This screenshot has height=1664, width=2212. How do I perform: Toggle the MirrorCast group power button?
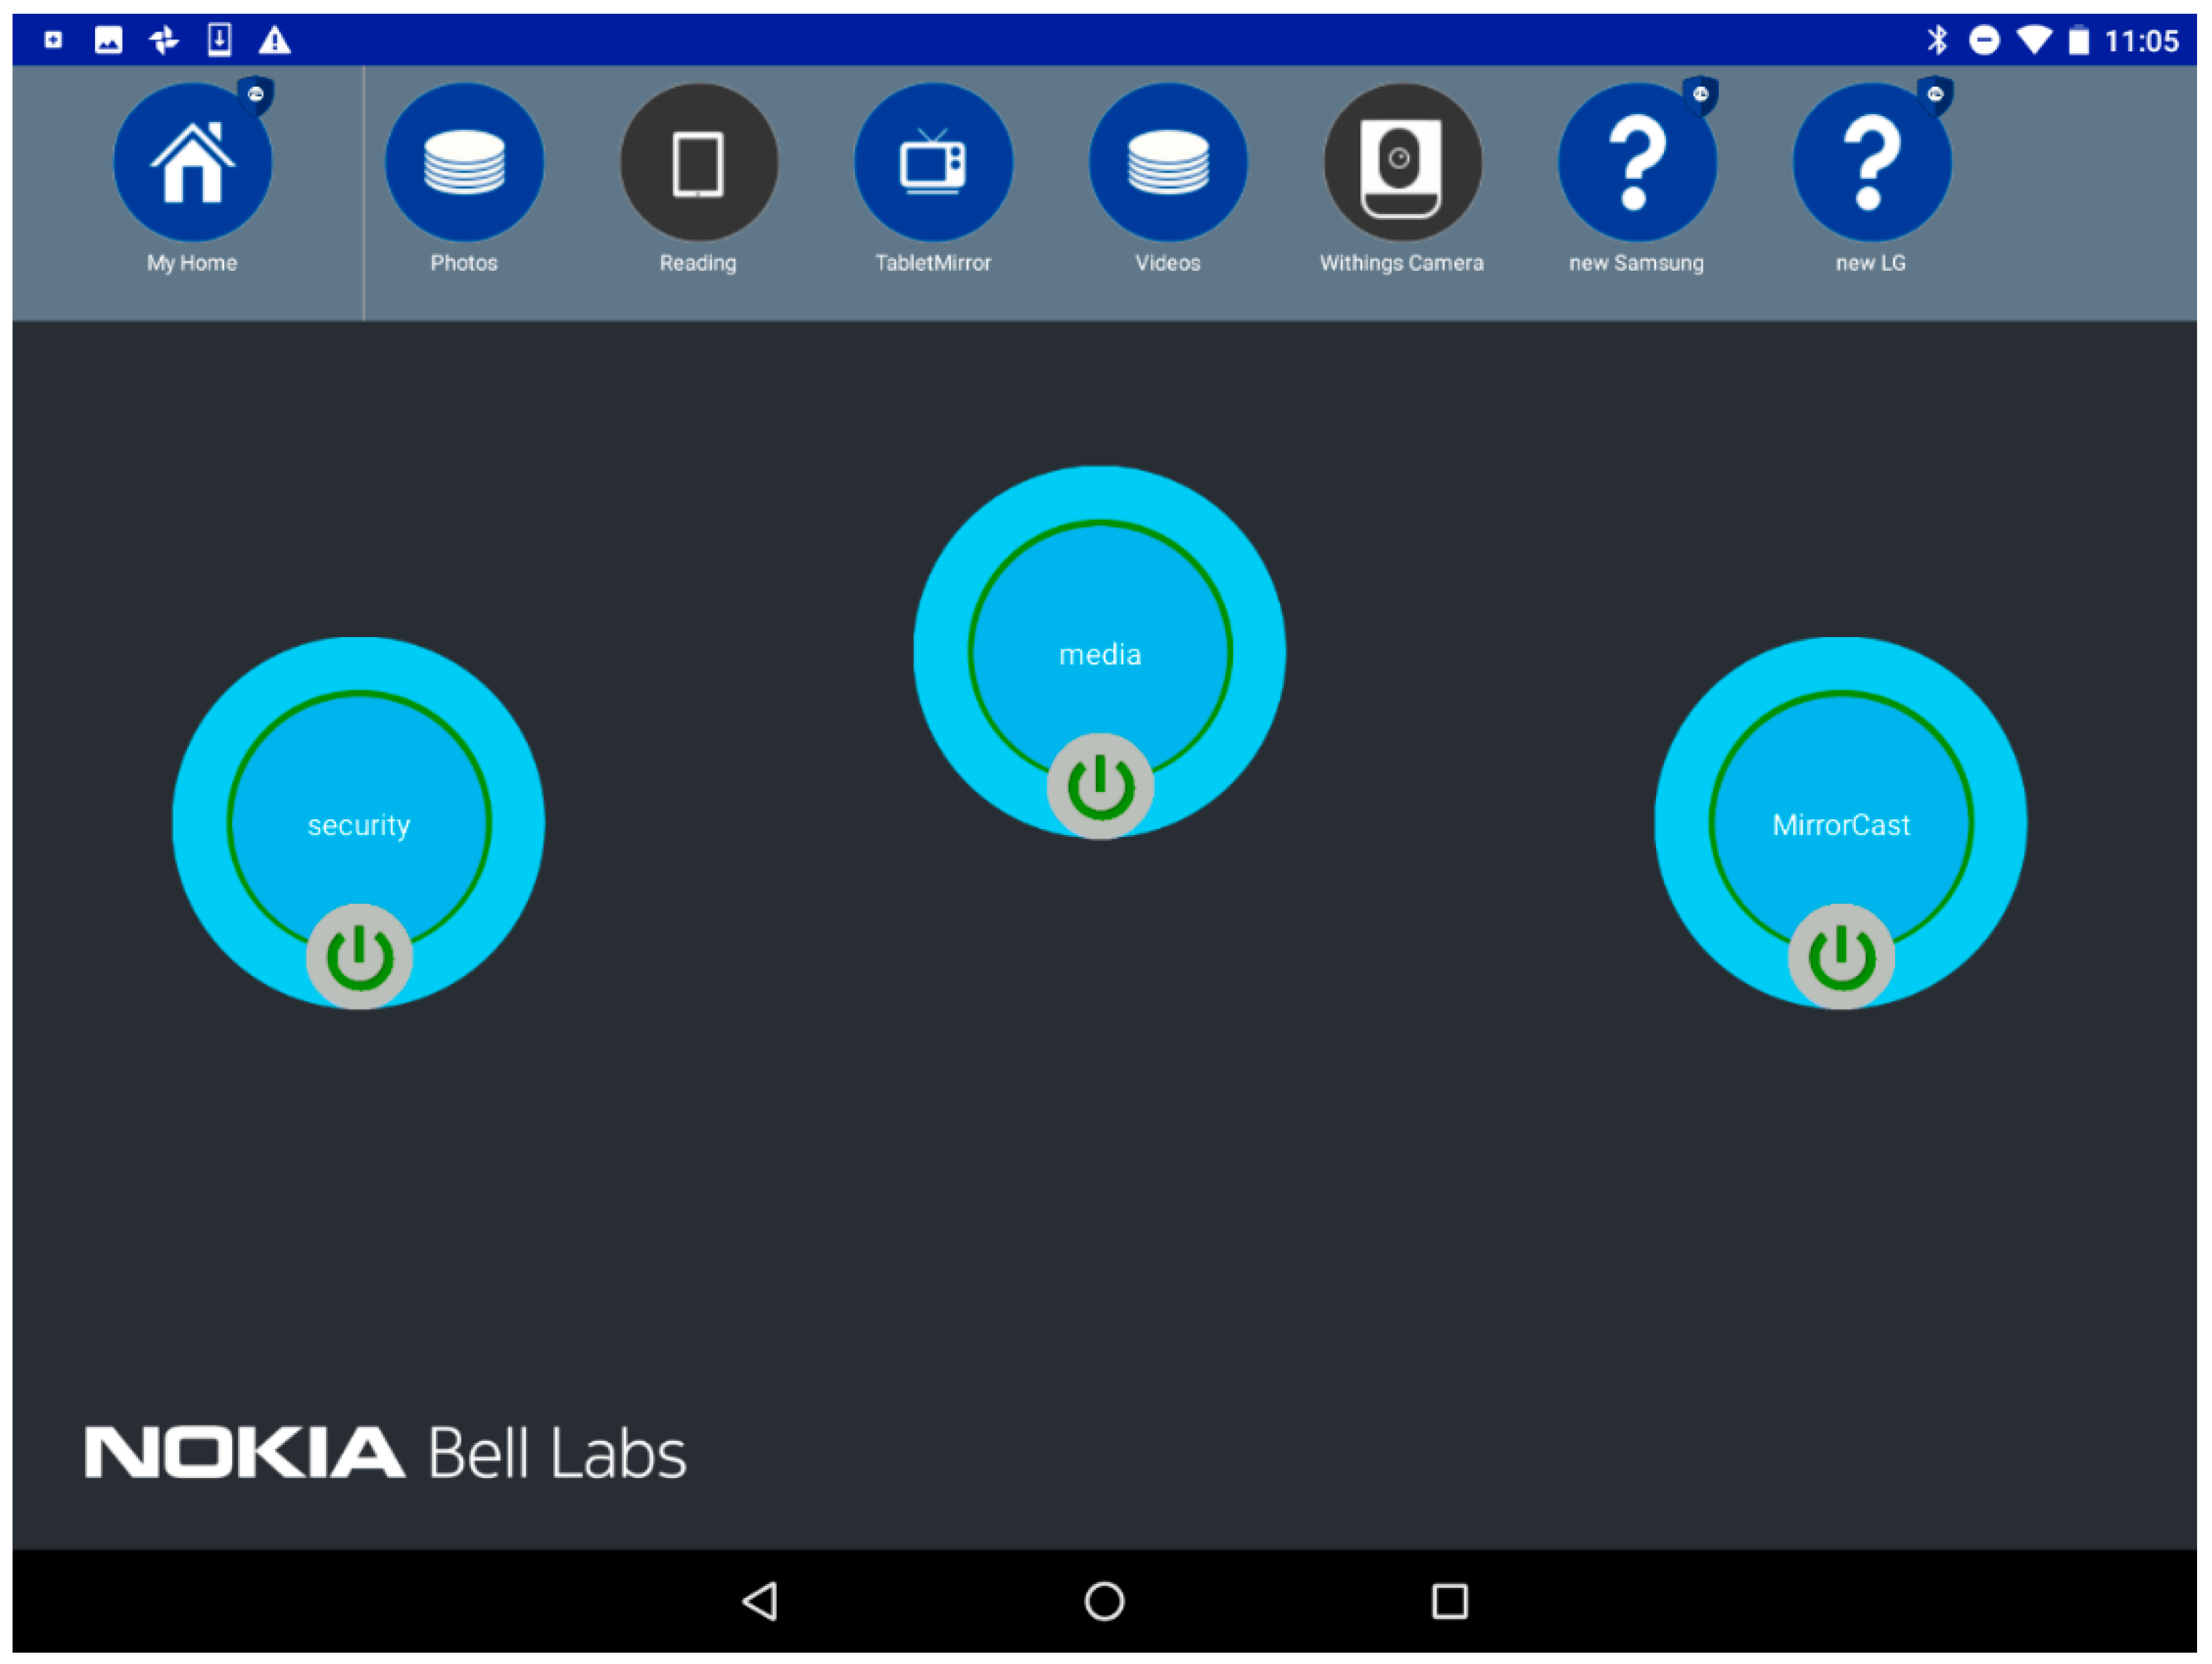pyautogui.click(x=1841, y=957)
